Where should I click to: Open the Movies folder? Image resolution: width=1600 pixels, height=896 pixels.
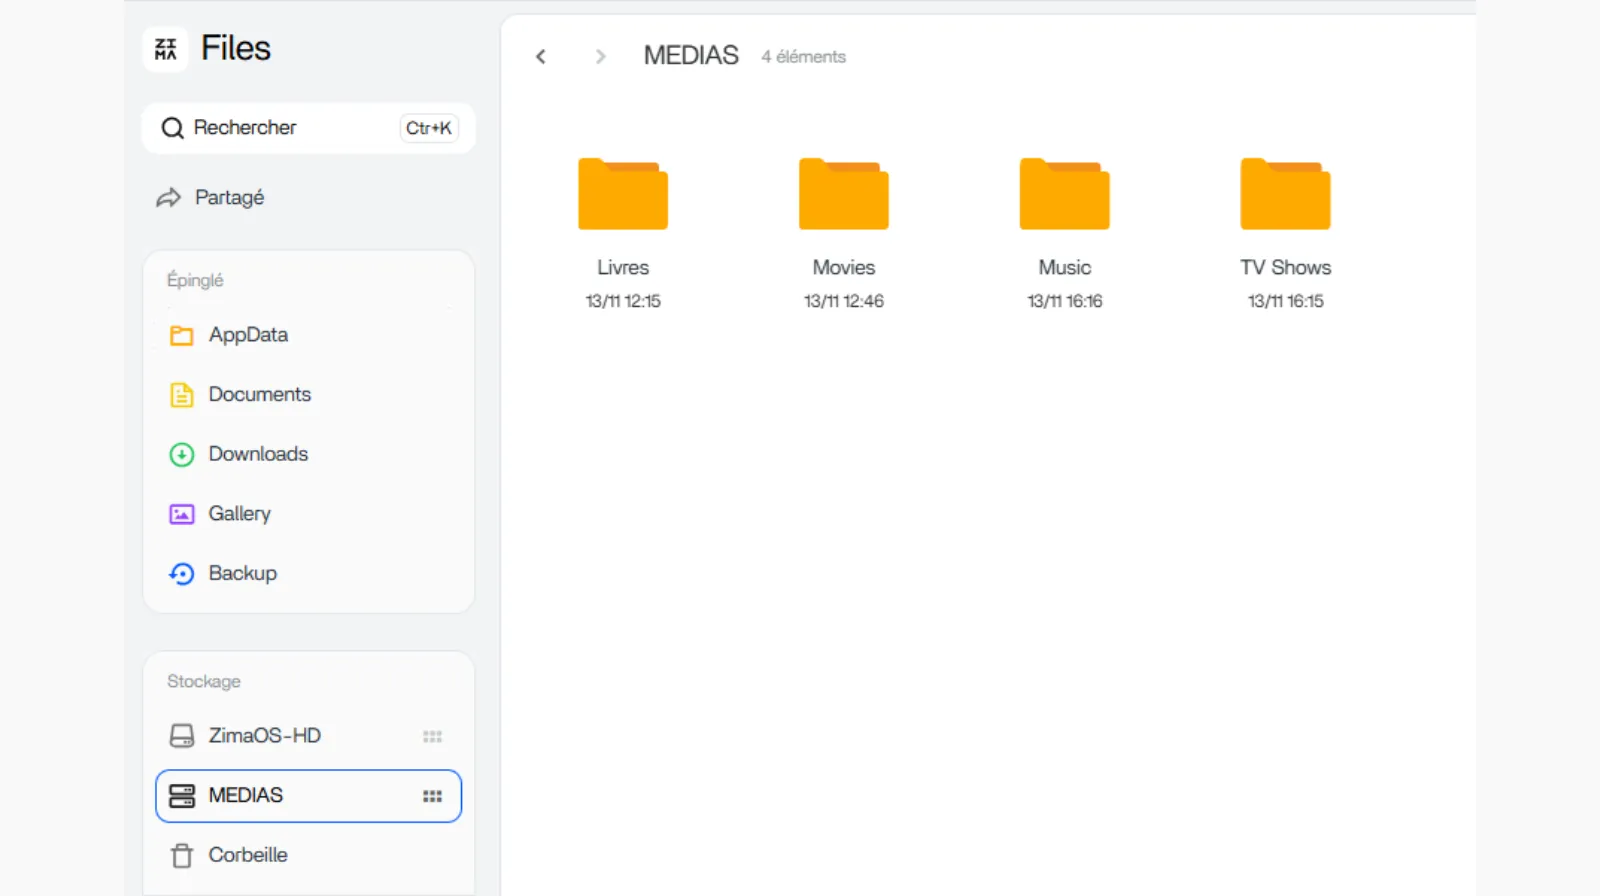tap(843, 195)
